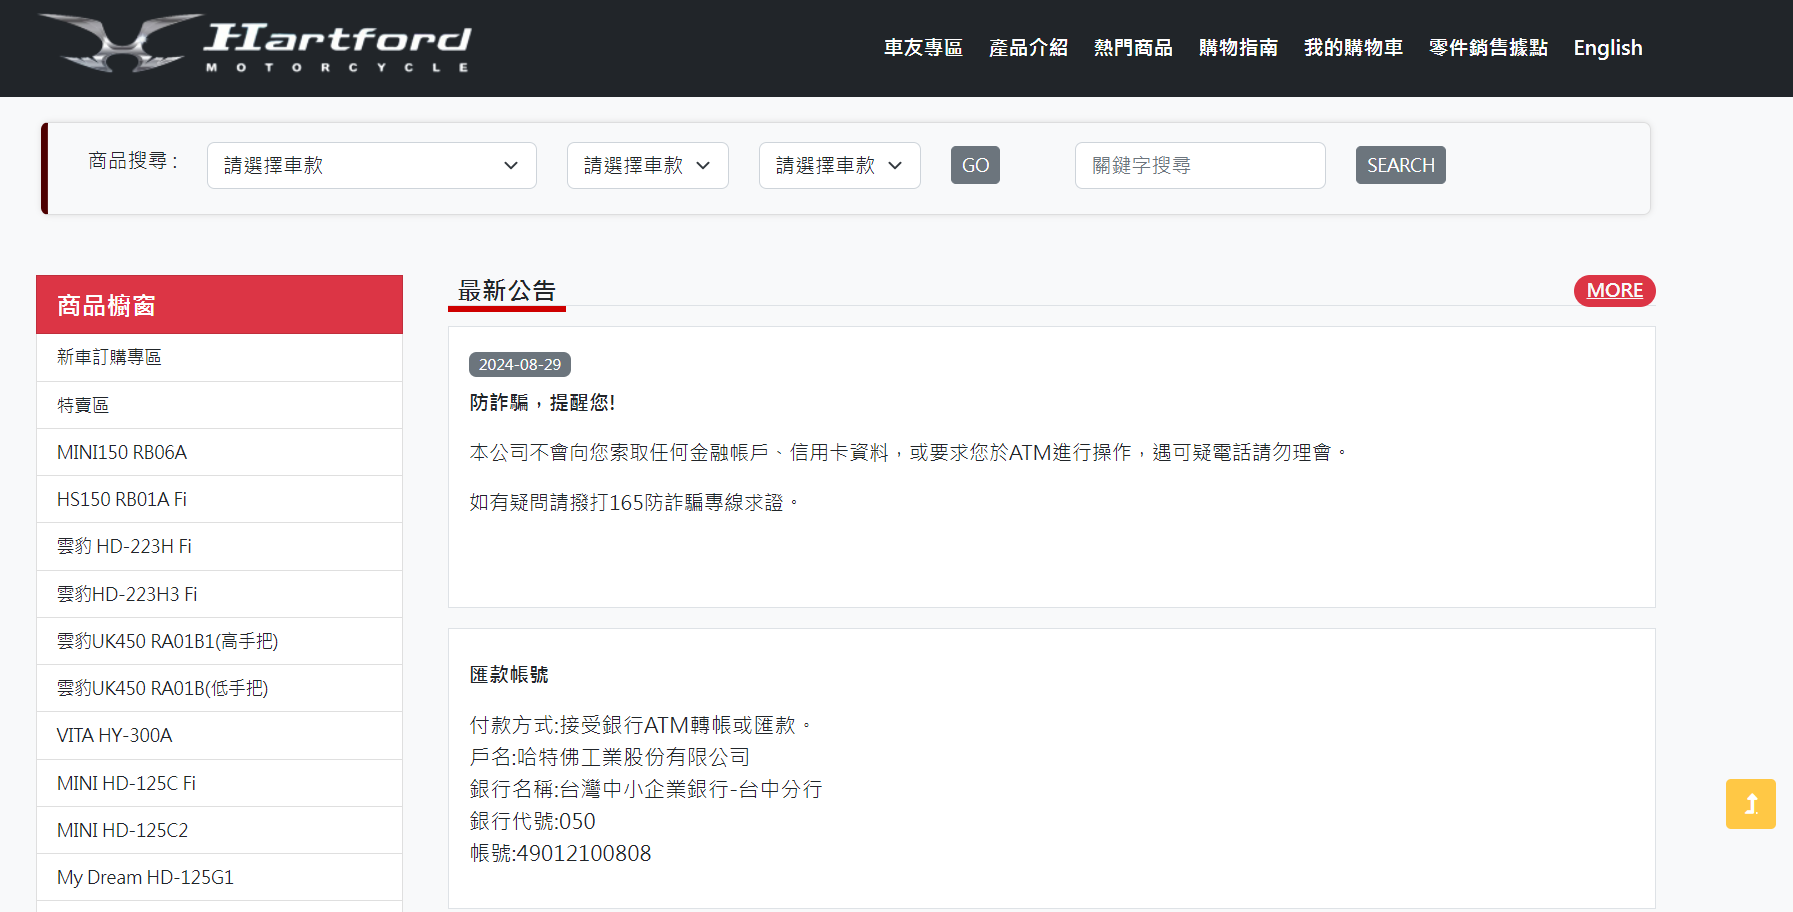1793x912 pixels.
Task: Open 零件銷售據點 menu item
Action: 1488,48
